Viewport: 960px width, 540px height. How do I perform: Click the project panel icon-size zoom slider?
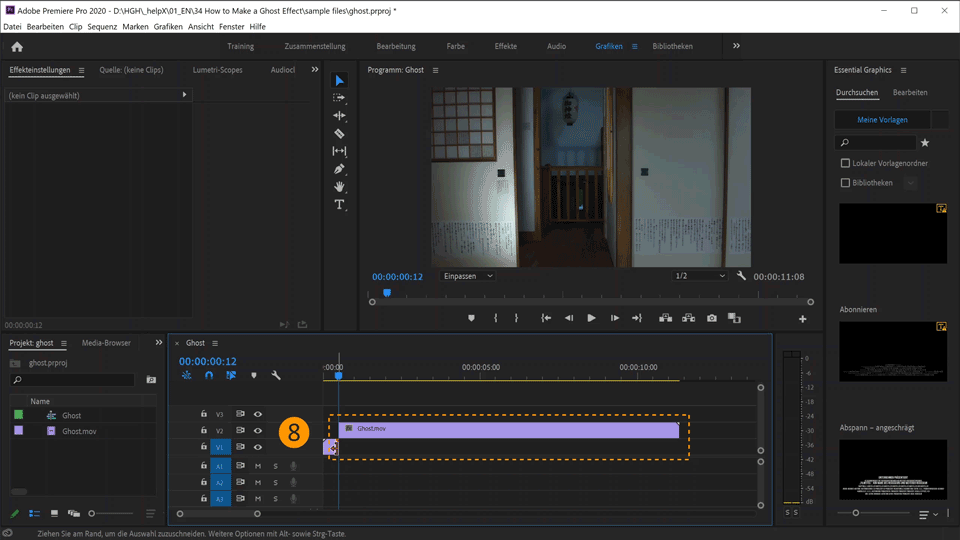coord(92,514)
